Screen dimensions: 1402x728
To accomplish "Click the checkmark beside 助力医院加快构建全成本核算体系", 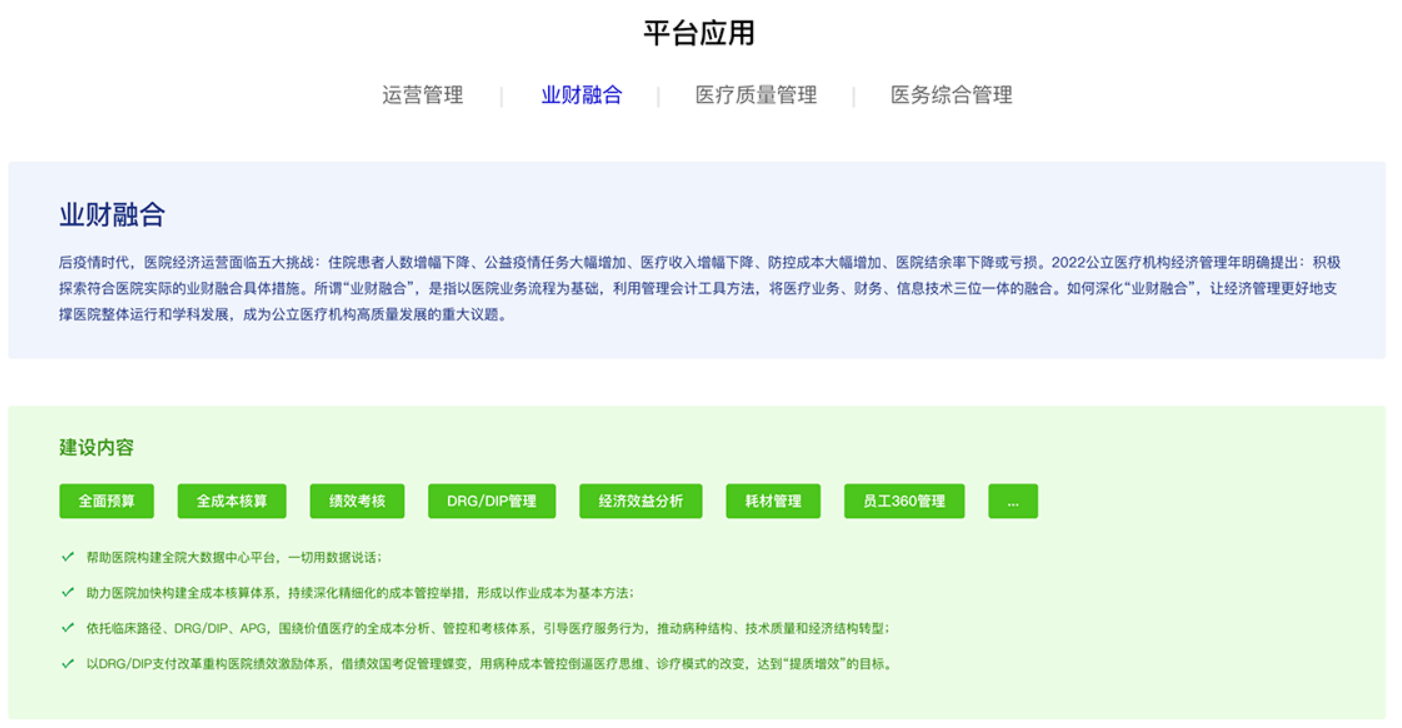I will (68, 592).
